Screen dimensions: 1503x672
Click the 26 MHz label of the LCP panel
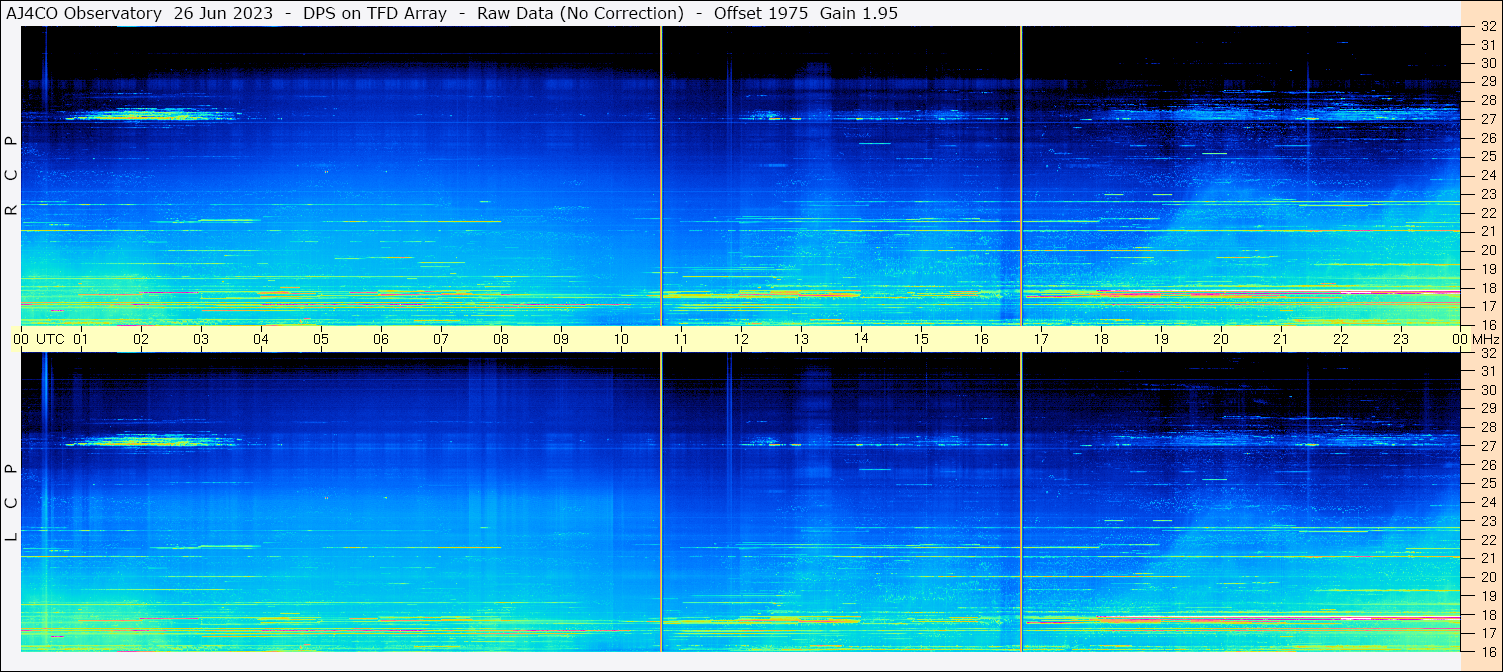coord(1487,465)
